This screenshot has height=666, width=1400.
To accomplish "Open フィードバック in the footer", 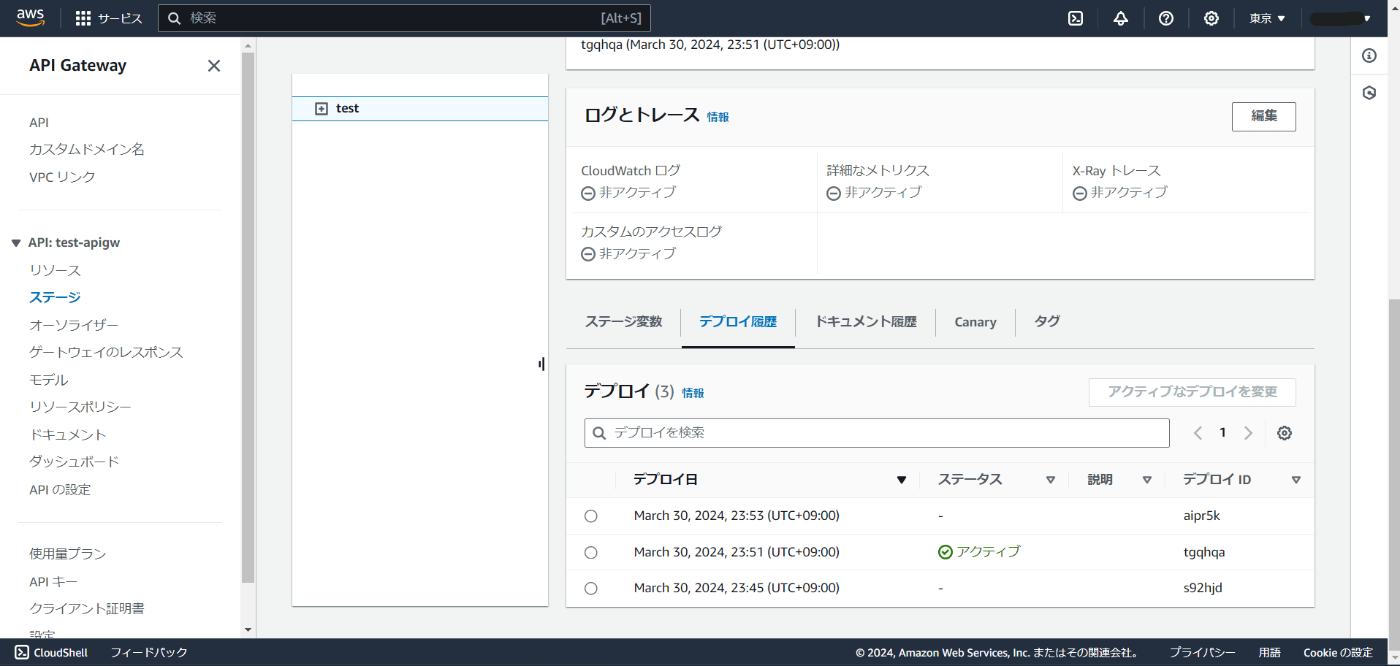I will click(149, 652).
